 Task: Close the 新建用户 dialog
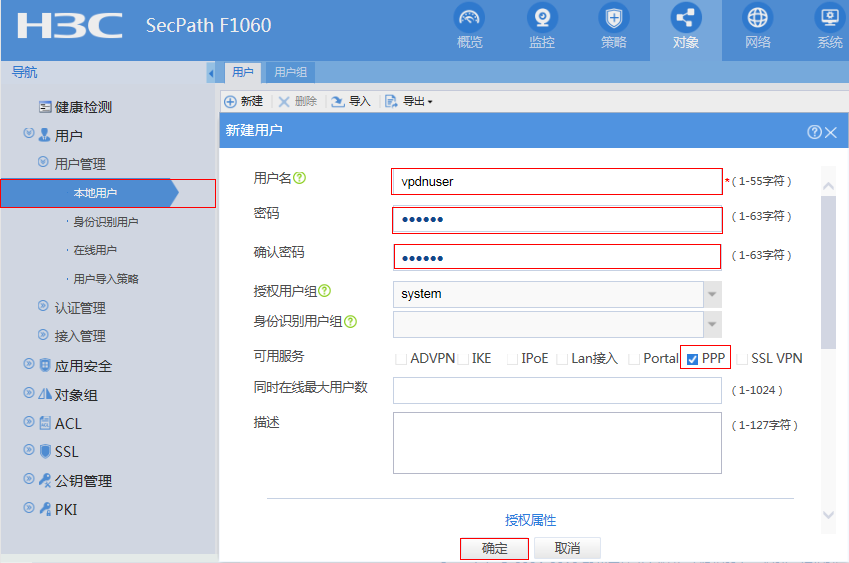click(x=831, y=132)
